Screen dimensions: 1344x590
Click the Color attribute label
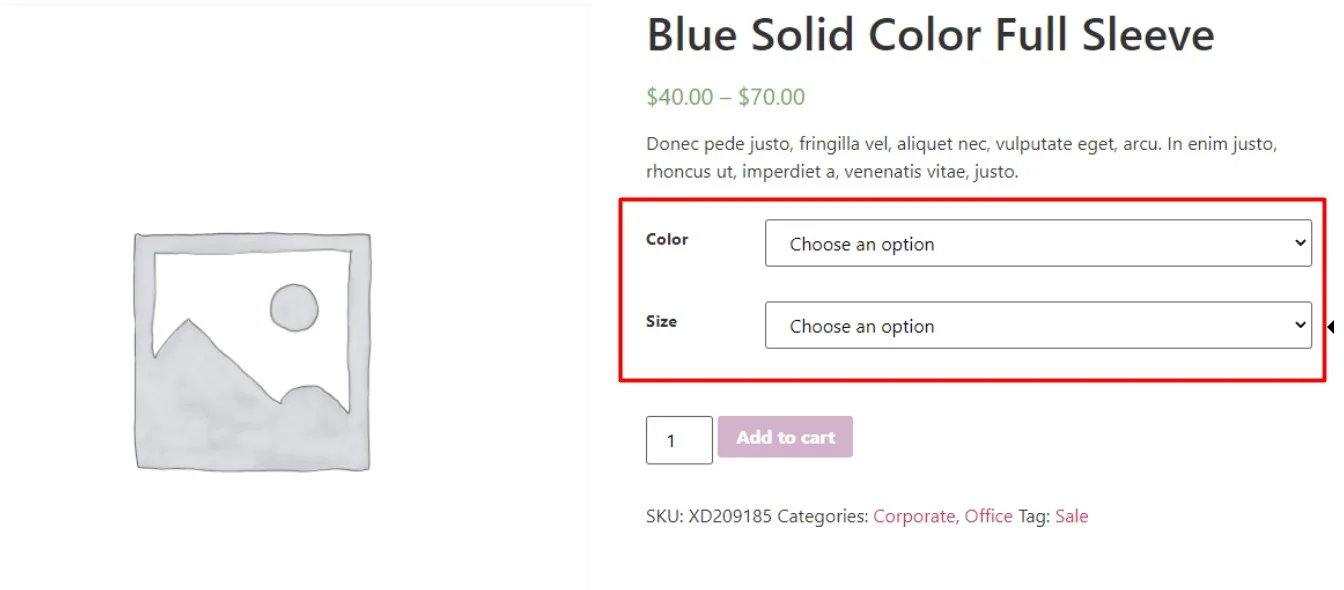(667, 239)
